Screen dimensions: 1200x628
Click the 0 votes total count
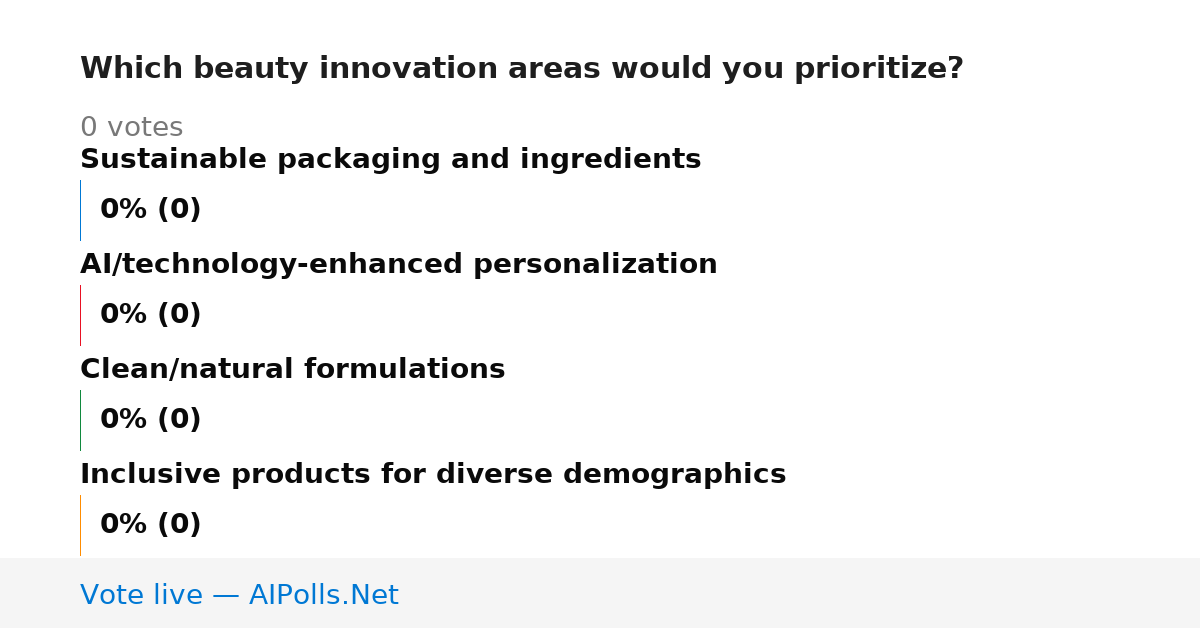[x=131, y=128]
